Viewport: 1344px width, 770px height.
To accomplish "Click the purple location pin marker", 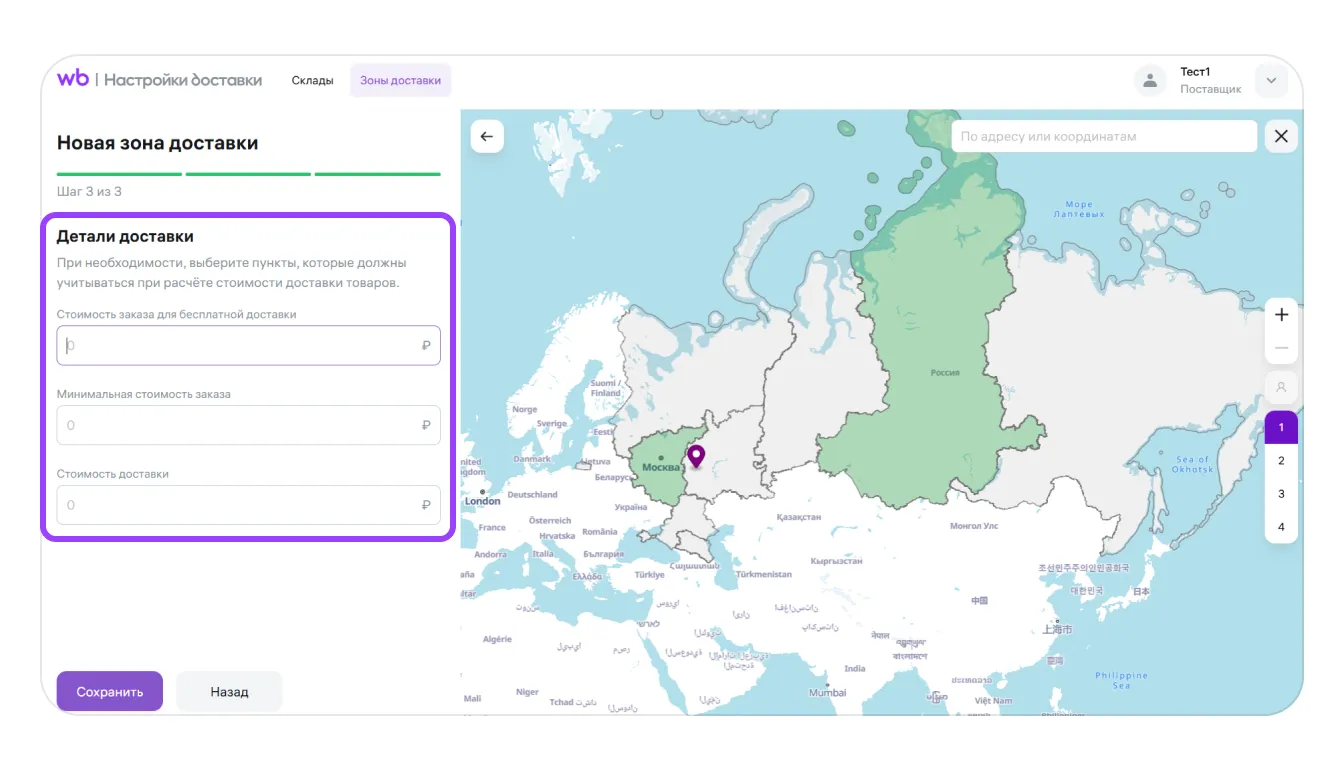I will pyautogui.click(x=696, y=456).
